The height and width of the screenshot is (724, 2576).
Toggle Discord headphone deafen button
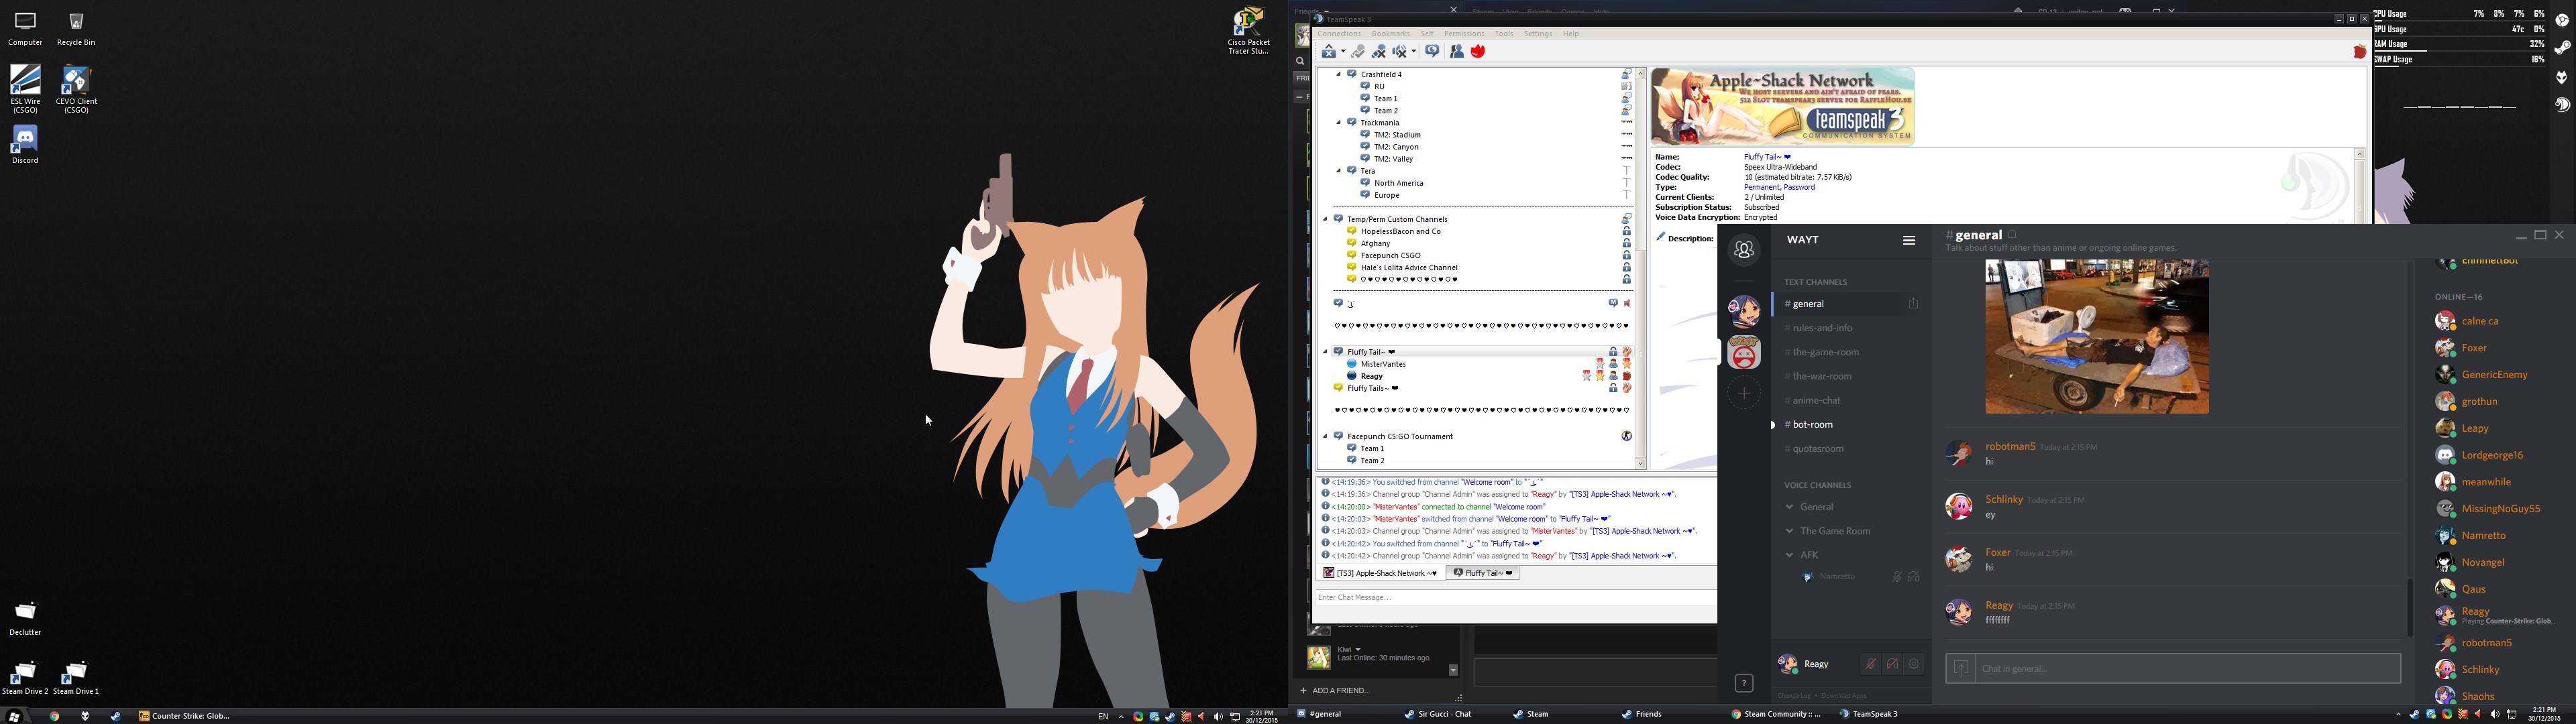1892,664
